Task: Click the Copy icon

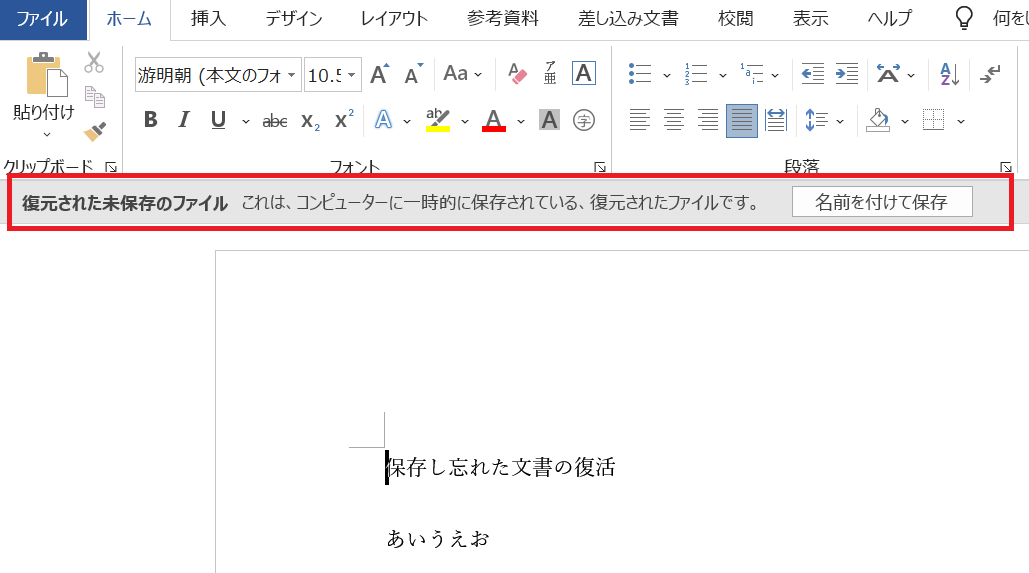Action: 94,97
